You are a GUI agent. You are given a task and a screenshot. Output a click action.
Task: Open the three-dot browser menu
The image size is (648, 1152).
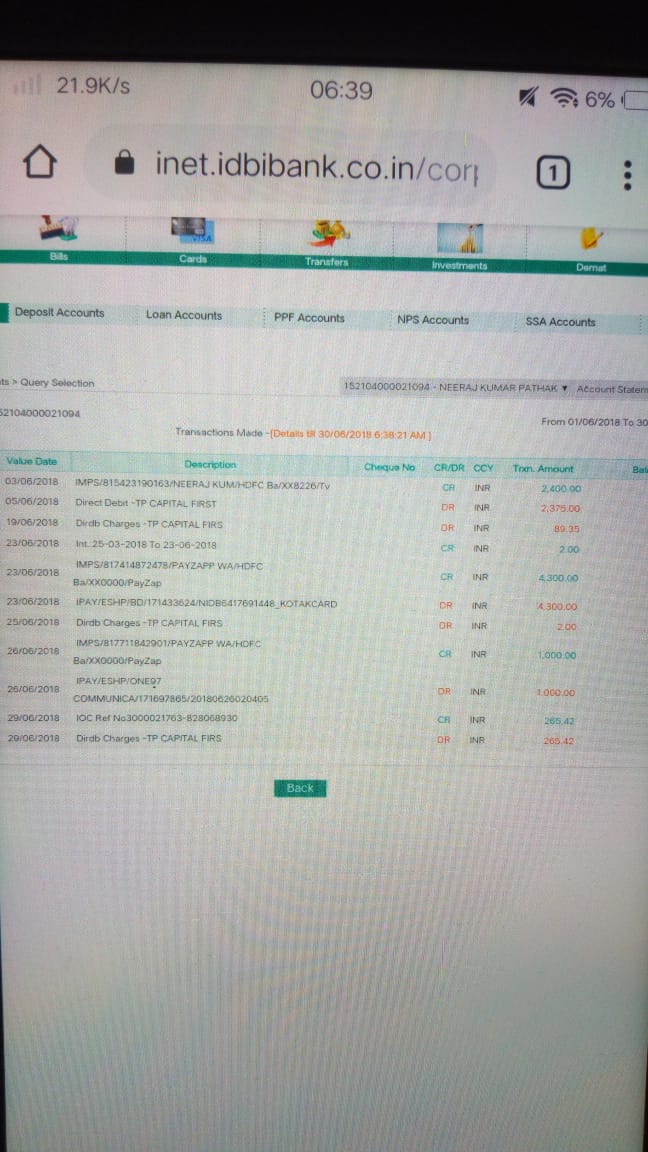tap(627, 175)
